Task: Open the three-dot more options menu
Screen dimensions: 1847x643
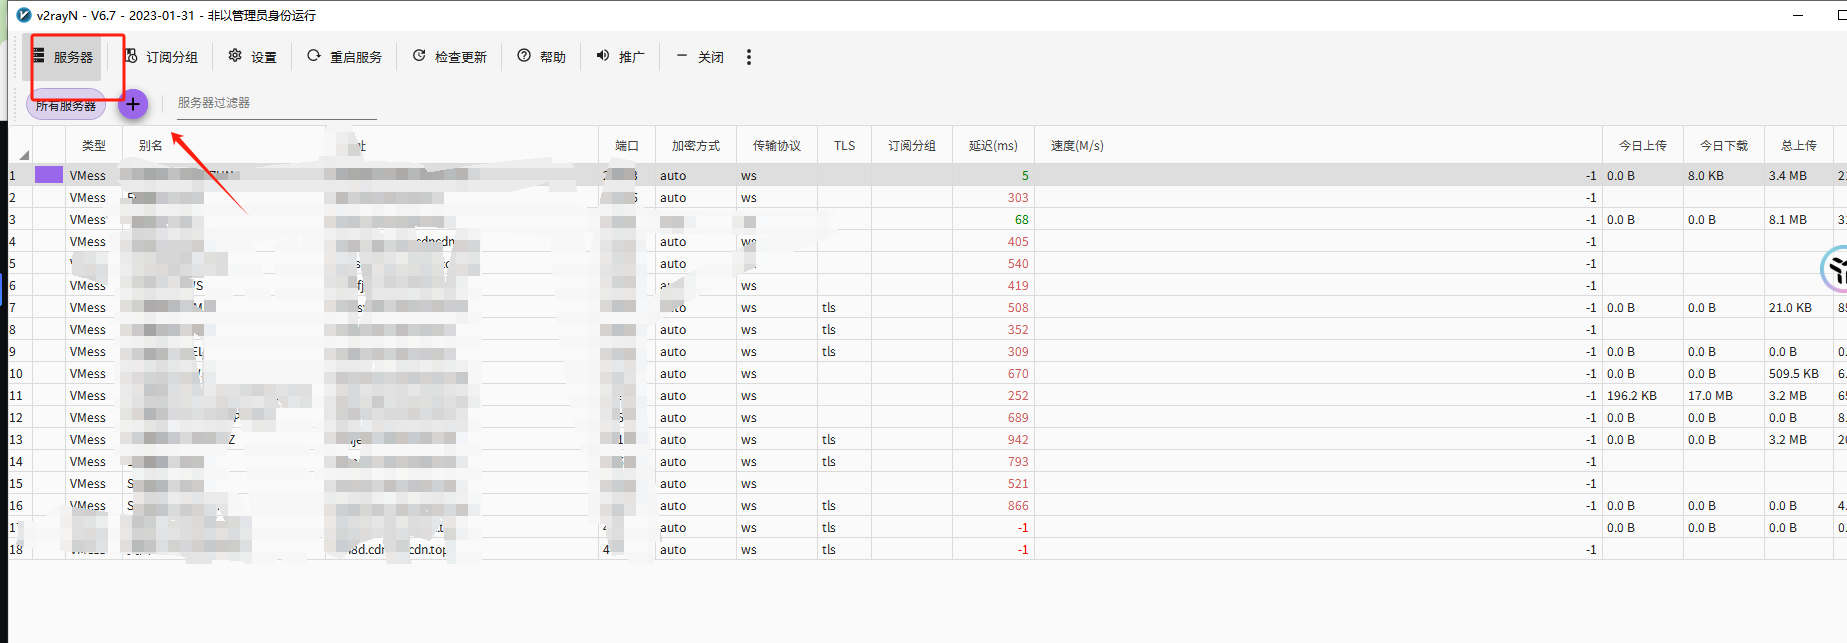Action: (749, 57)
